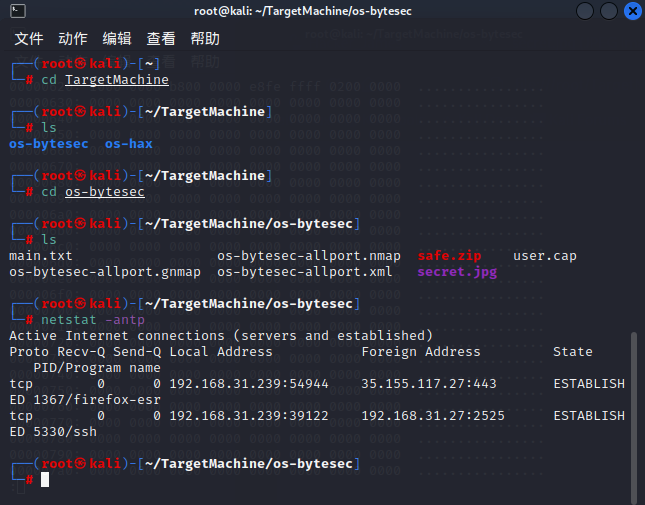Open the 帮助 menu
The width and height of the screenshot is (645, 505).
pyautogui.click(x=205, y=39)
